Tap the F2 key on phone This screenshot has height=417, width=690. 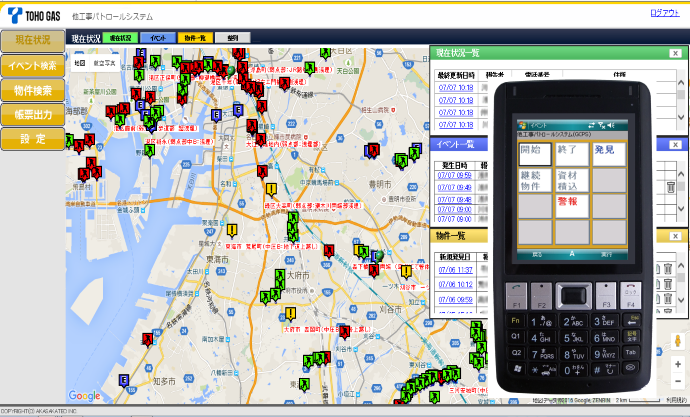[x=541, y=295]
